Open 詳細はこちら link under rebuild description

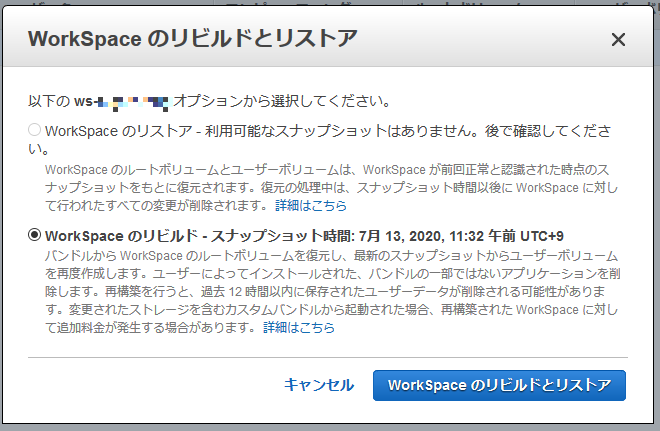click(299, 327)
